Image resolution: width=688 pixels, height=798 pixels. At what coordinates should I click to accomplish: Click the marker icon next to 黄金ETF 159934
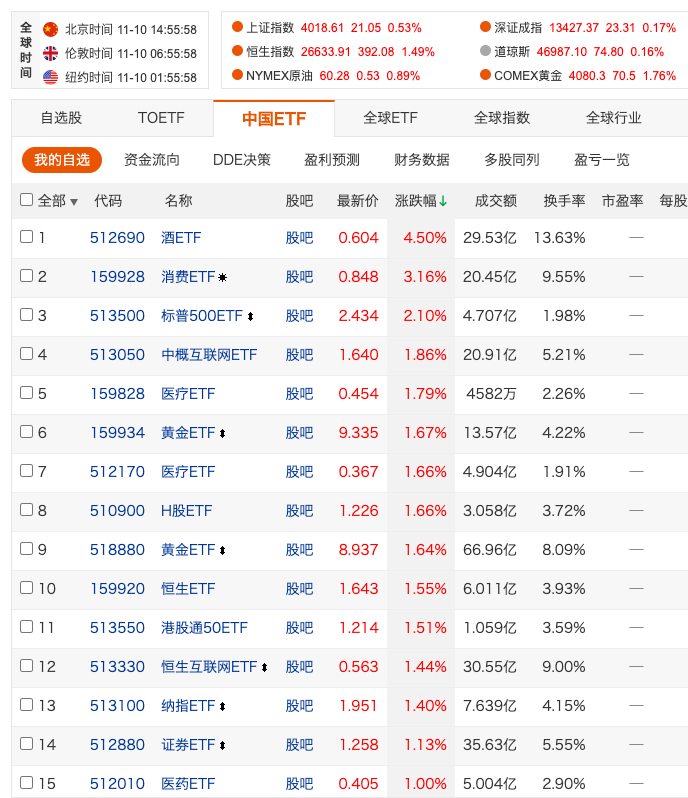(x=222, y=434)
